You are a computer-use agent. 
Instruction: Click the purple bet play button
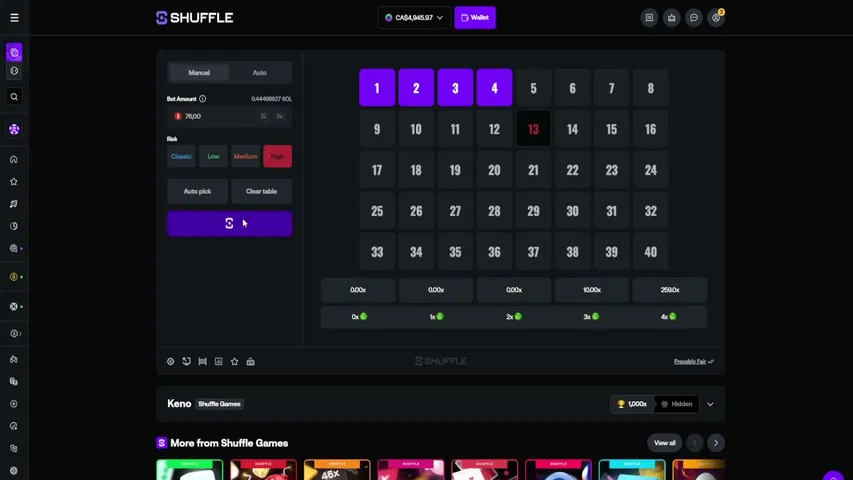click(229, 224)
